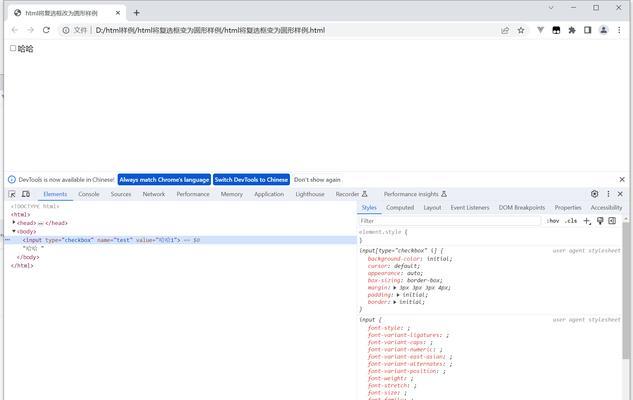Switch to the Layout sub-tab

pyautogui.click(x=432, y=207)
